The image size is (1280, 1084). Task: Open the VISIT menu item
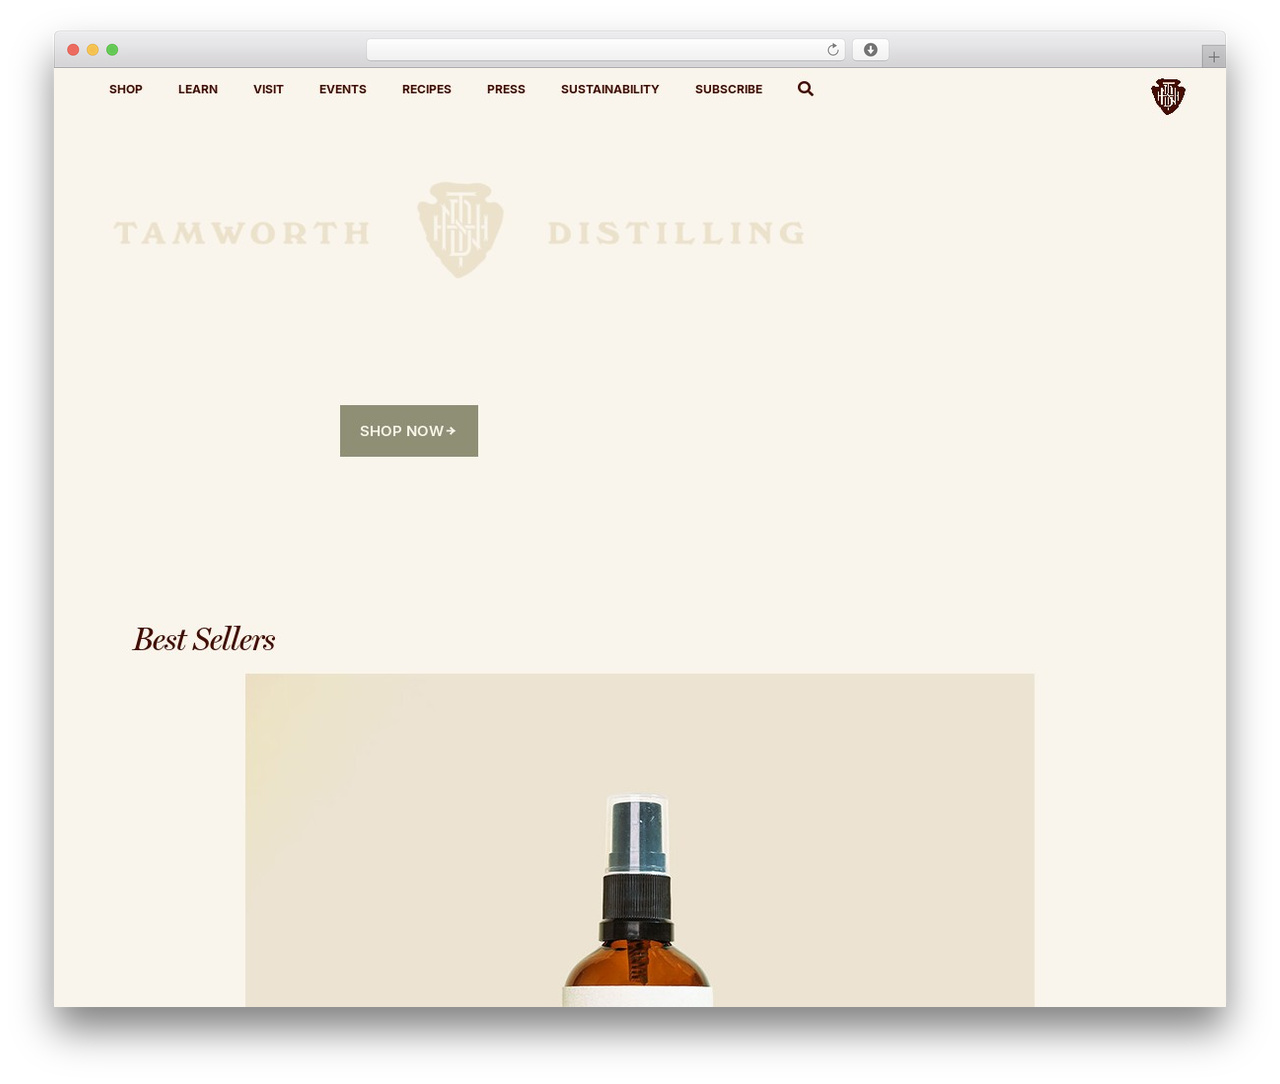(x=268, y=89)
